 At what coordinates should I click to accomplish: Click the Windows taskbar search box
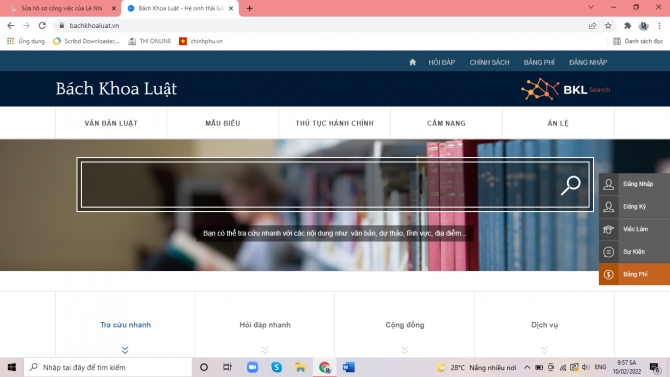108,367
